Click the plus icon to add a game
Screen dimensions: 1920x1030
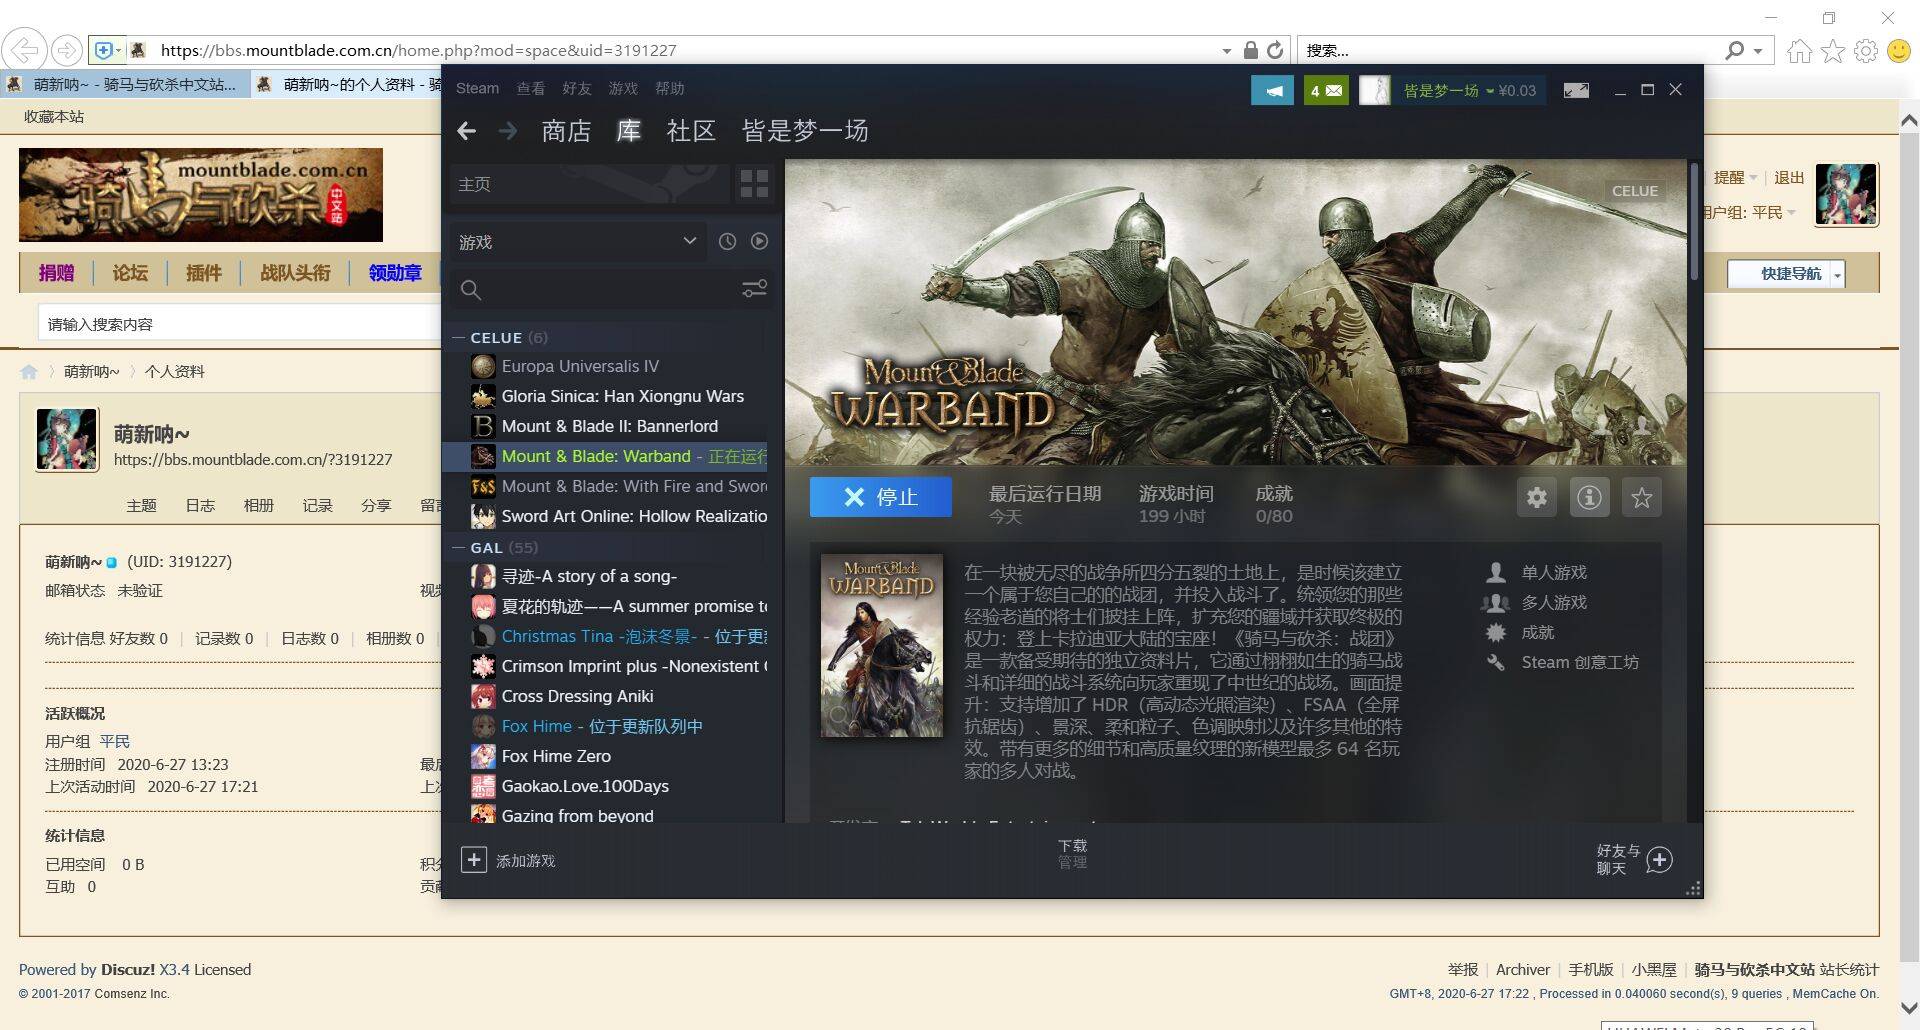click(474, 859)
